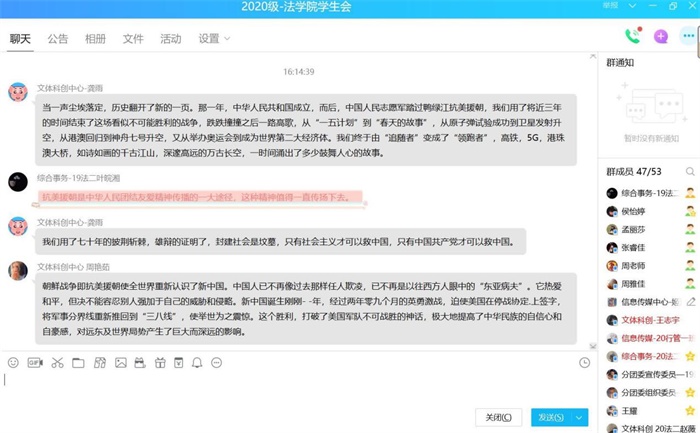Click the 关闭(C) button
Image resolution: width=700 pixels, height=433 pixels.
[x=498, y=418]
